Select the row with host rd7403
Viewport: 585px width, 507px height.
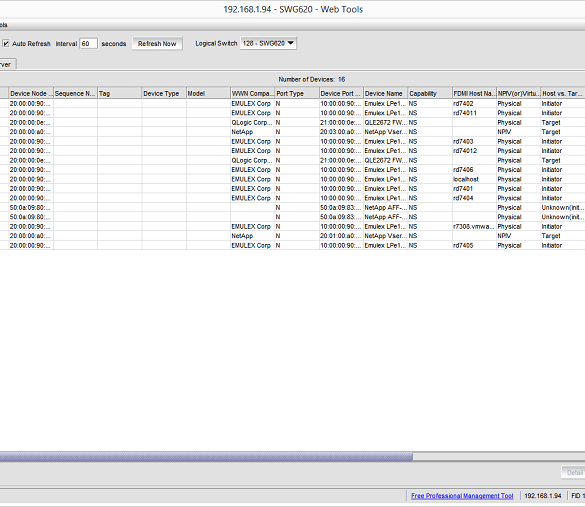click(x=292, y=141)
